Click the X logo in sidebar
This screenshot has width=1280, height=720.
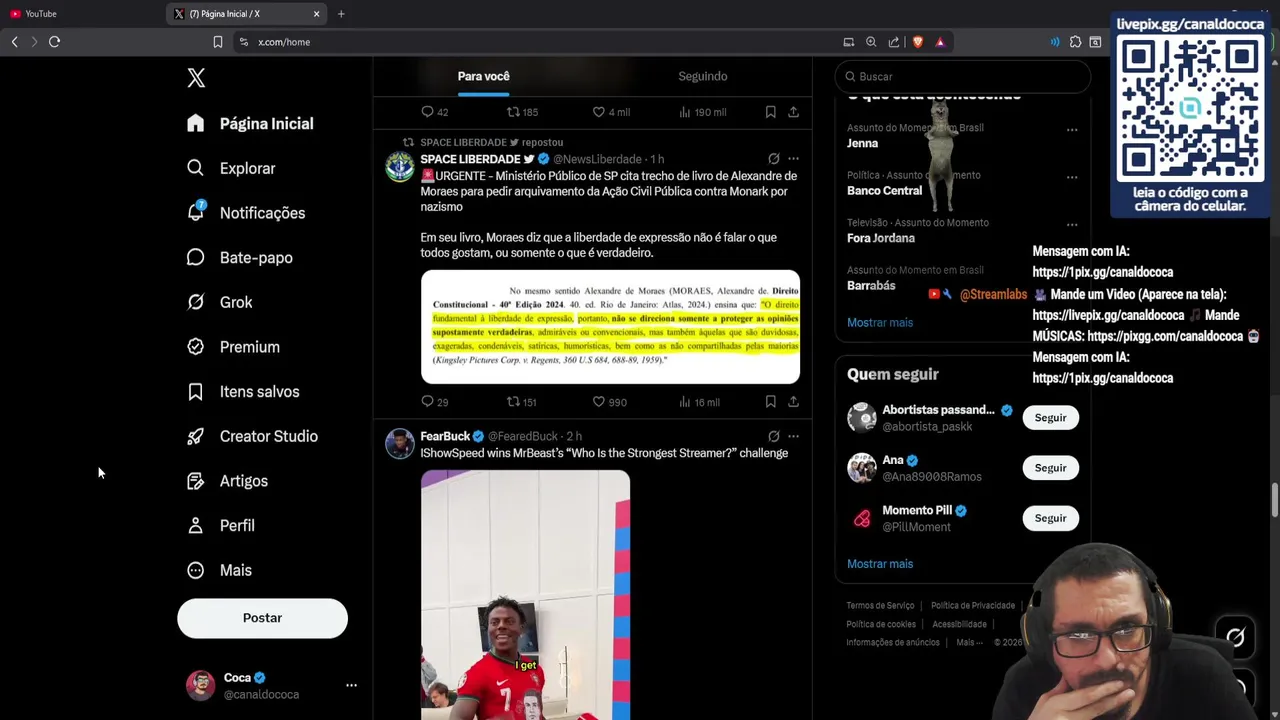point(196,78)
